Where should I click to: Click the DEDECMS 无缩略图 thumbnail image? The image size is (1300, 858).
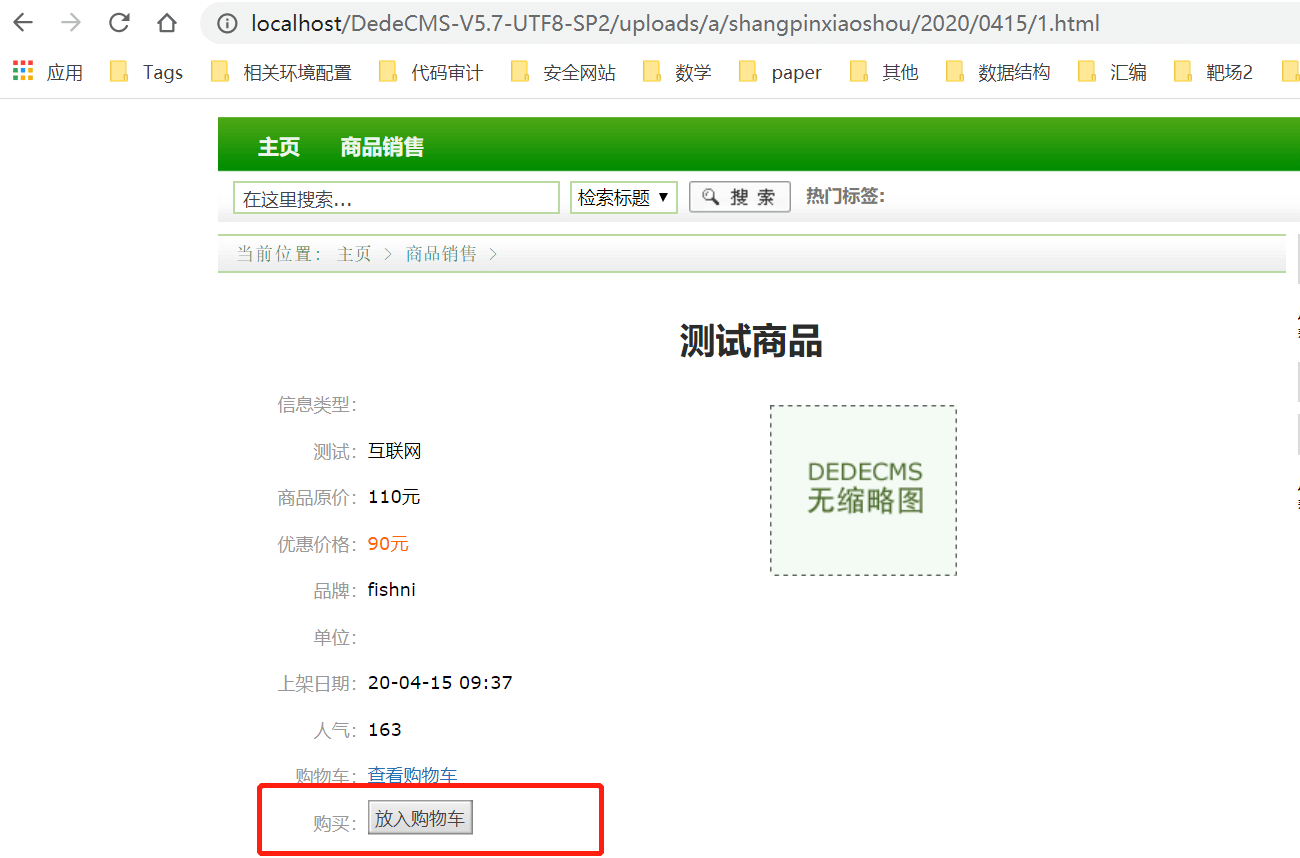click(x=863, y=490)
